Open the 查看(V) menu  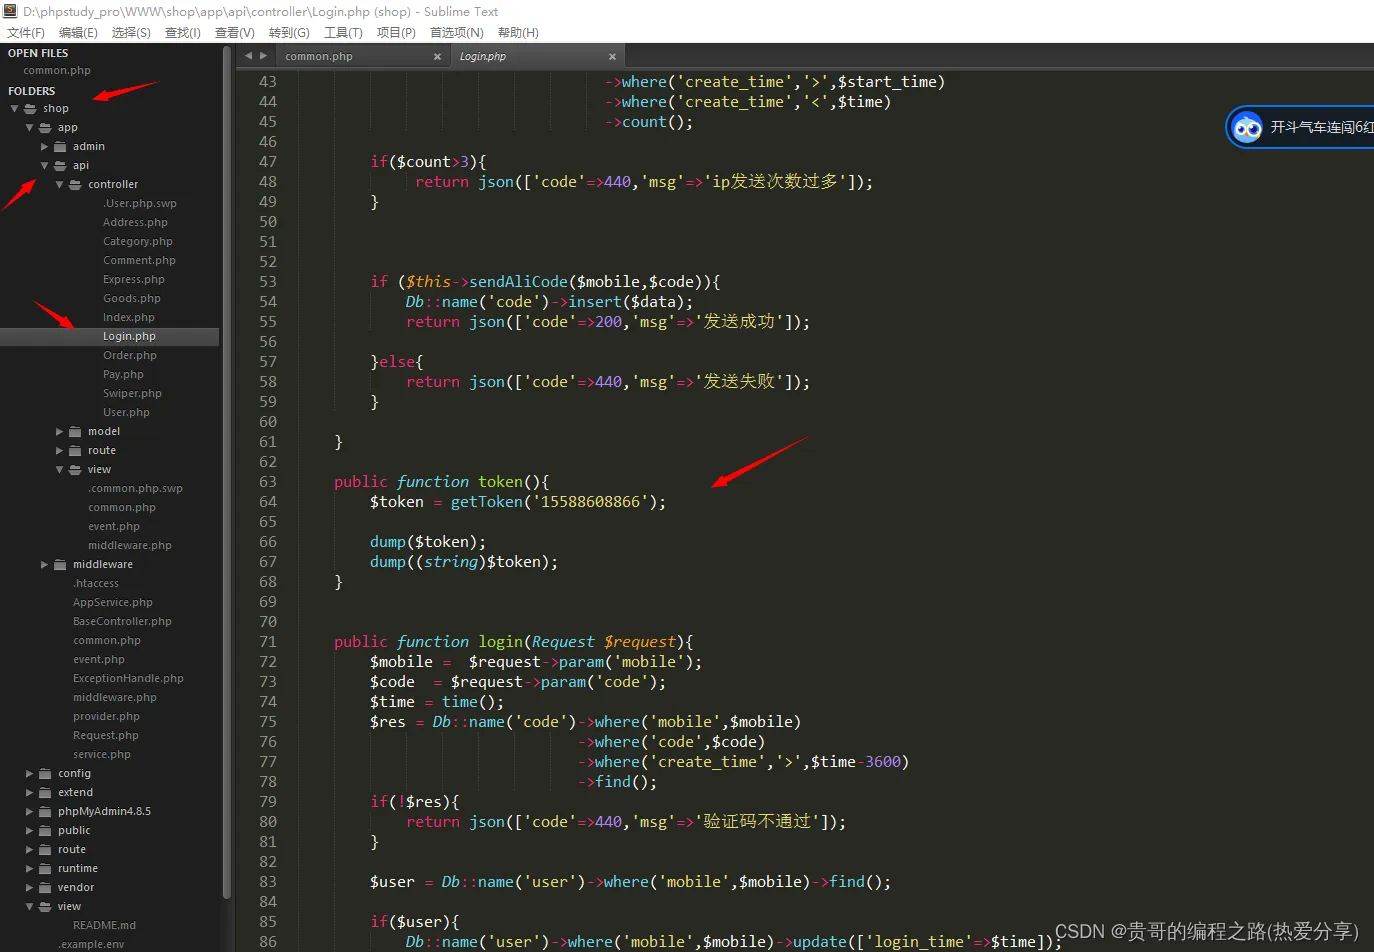coord(235,32)
